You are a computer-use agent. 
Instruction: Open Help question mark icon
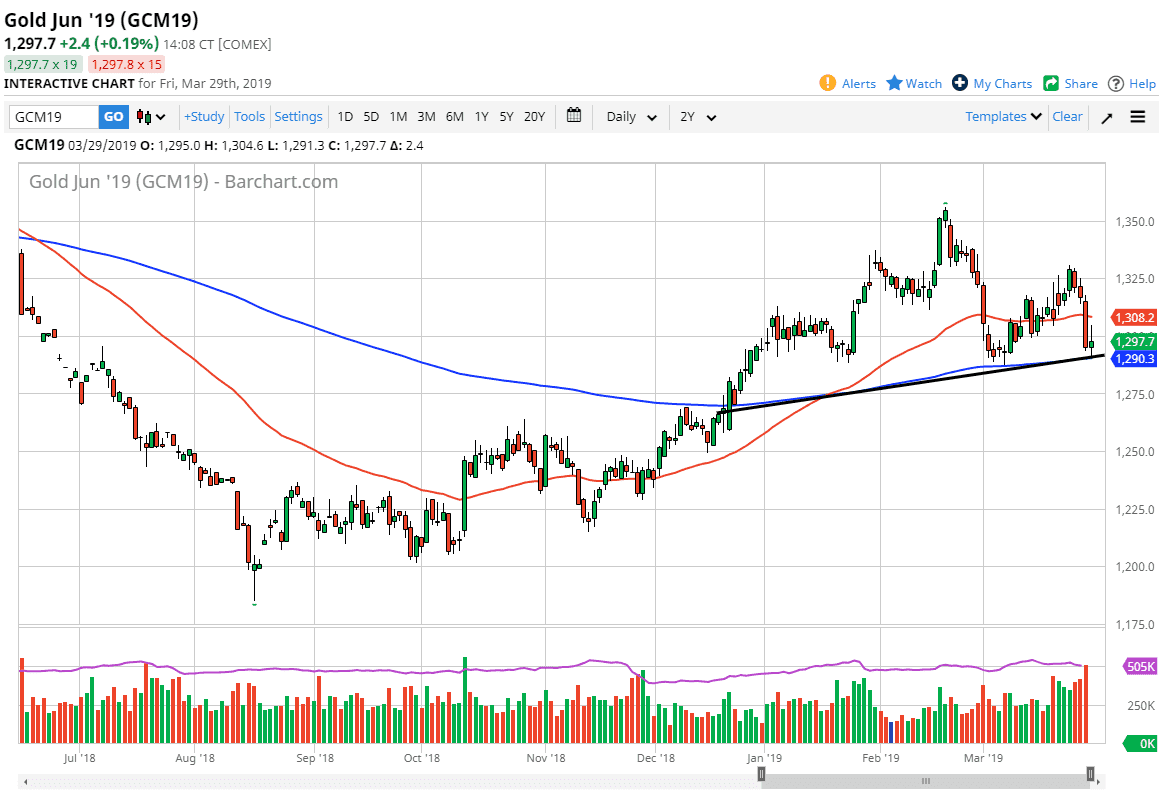(x=1116, y=83)
